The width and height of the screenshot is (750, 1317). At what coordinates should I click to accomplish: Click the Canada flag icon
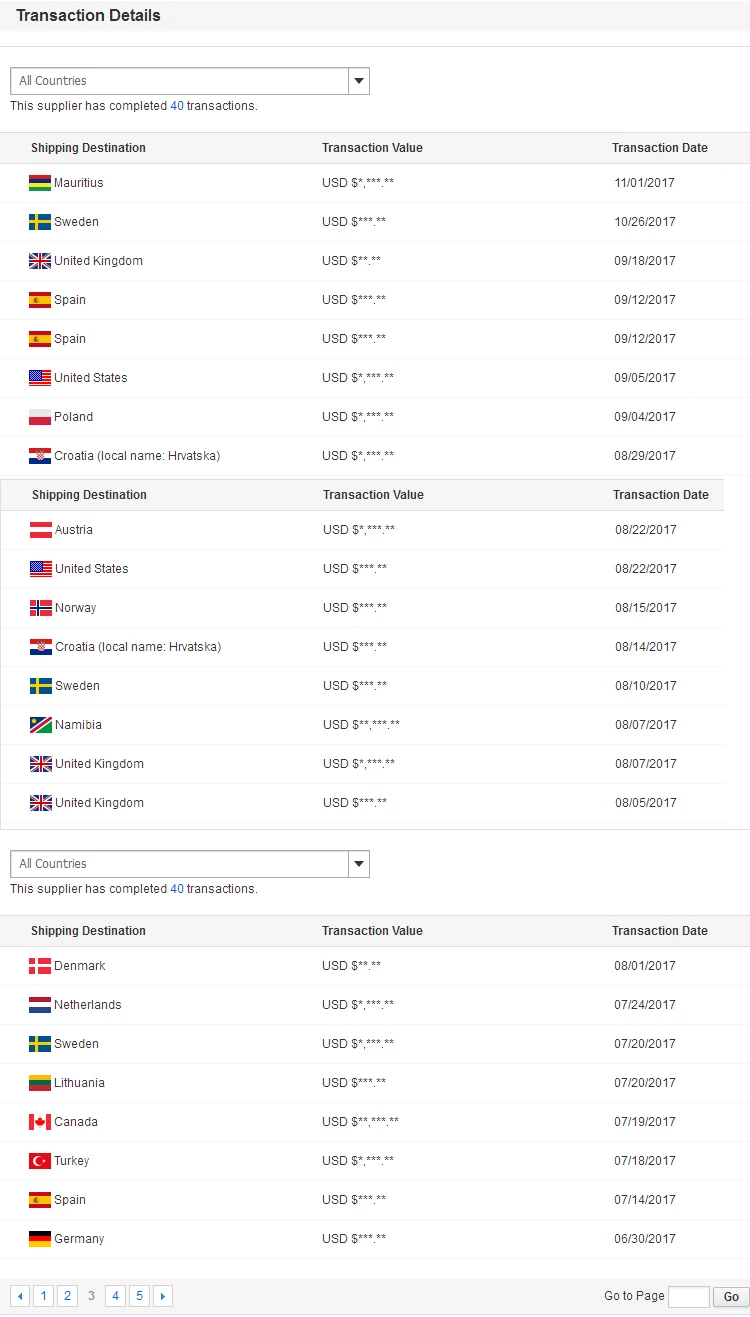40,1122
